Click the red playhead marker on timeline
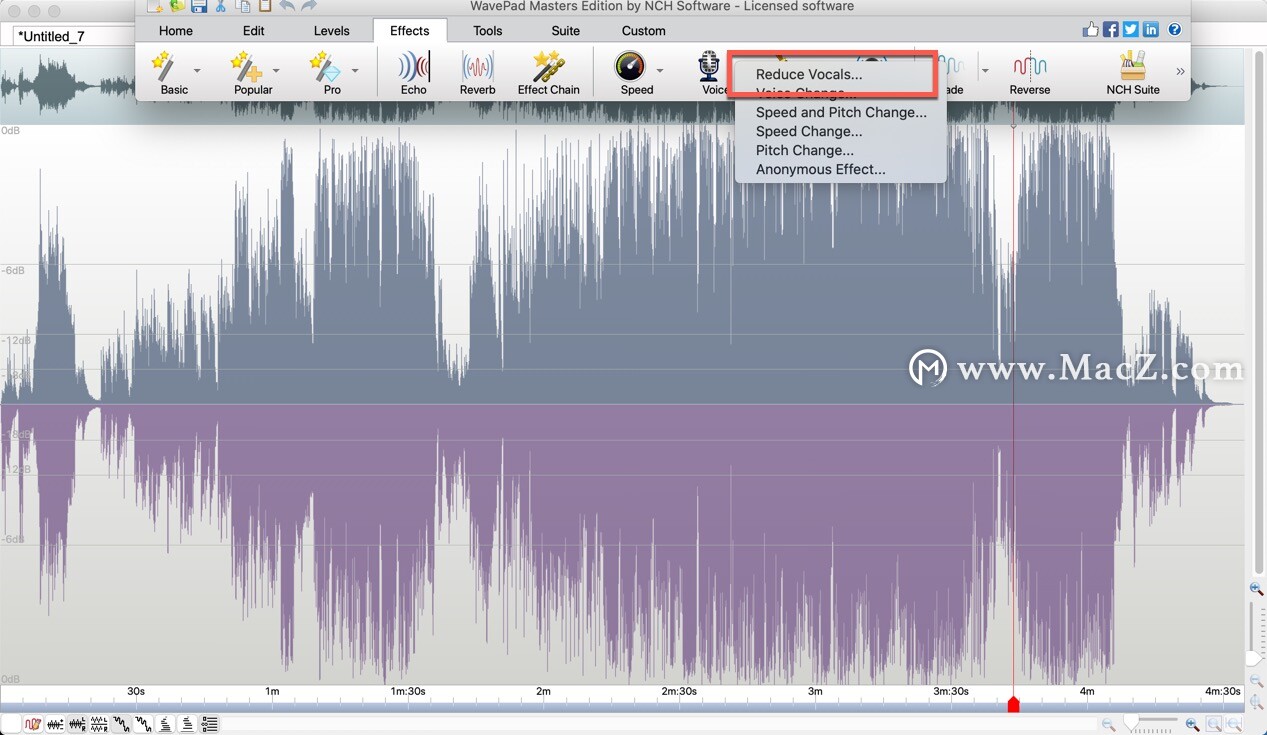Image resolution: width=1267 pixels, height=735 pixels. pos(1013,705)
